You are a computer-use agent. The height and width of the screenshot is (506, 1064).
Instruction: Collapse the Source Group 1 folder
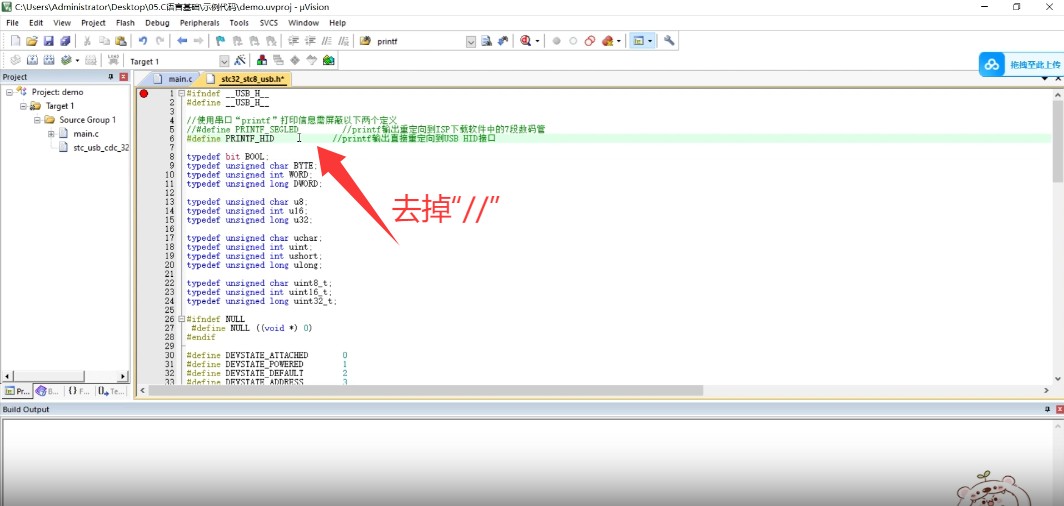pyautogui.click(x=37, y=120)
